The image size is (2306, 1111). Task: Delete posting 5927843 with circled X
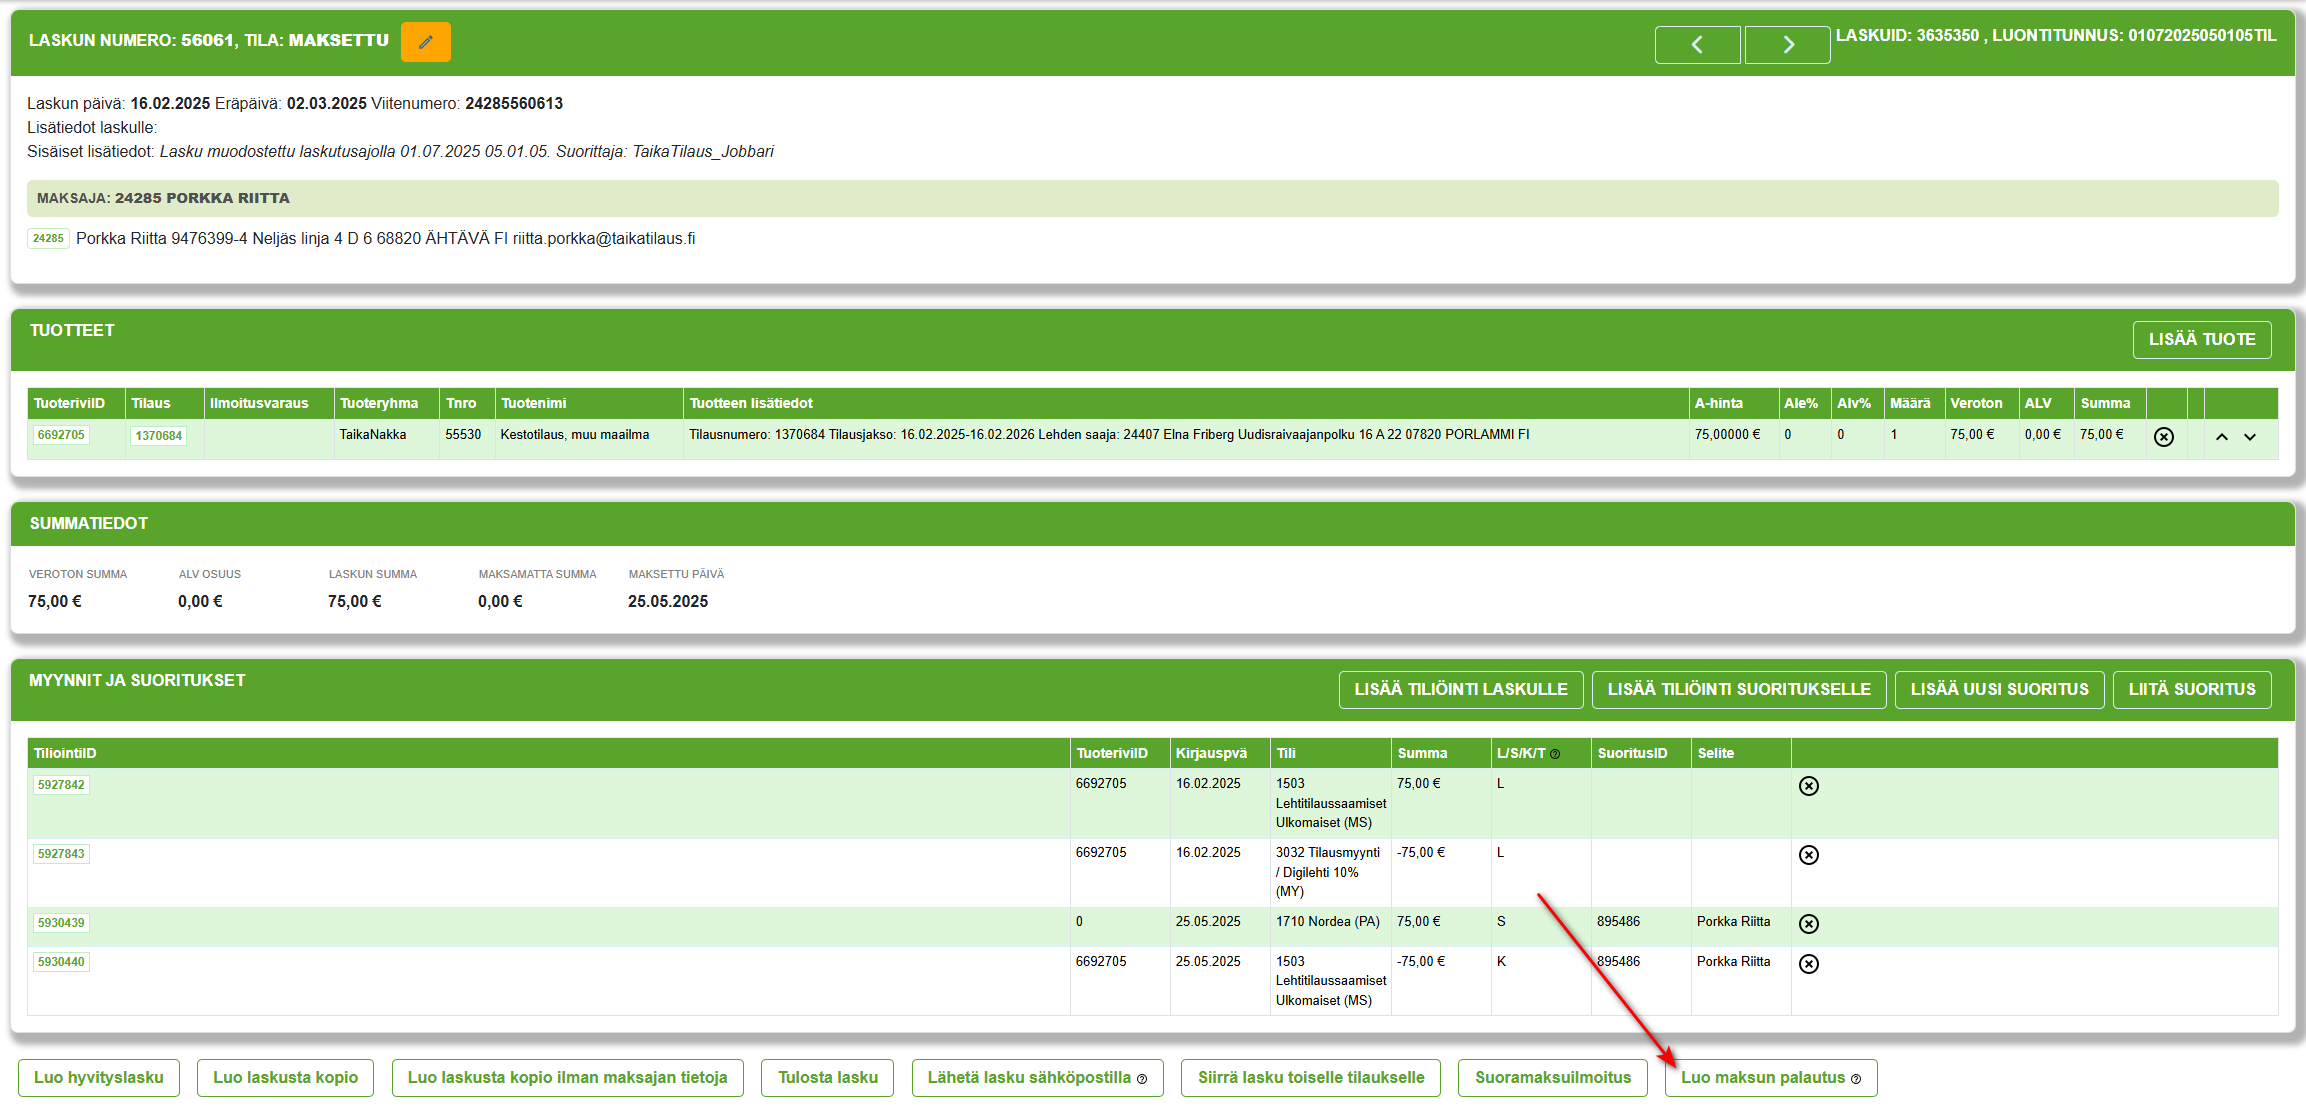[x=1808, y=855]
